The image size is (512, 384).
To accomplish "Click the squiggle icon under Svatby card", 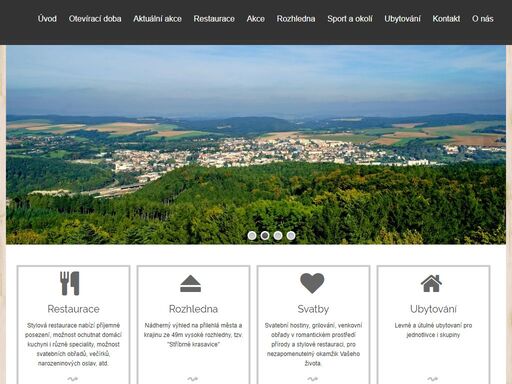I will click(312, 379).
